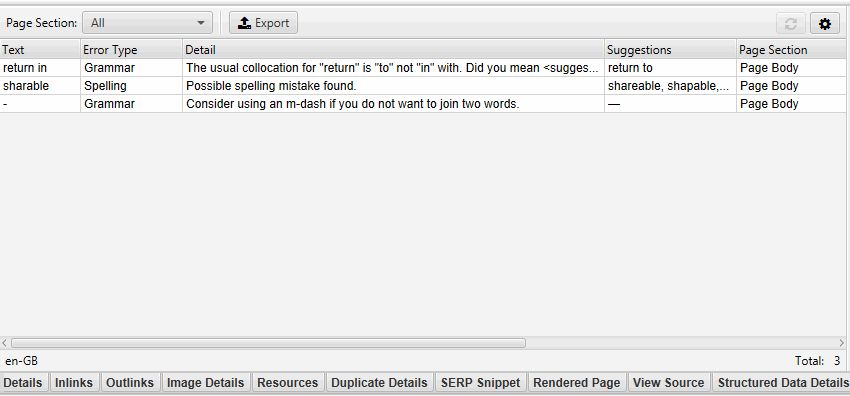The image size is (850, 396).
Task: Open the Image Details tab
Action: coord(205,382)
